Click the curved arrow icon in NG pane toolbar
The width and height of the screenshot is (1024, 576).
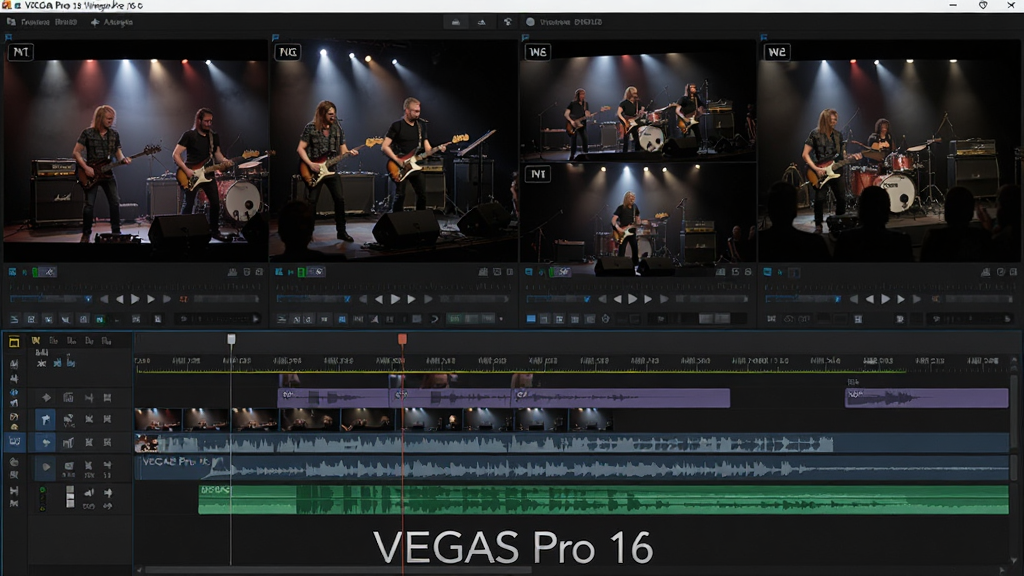[434, 319]
